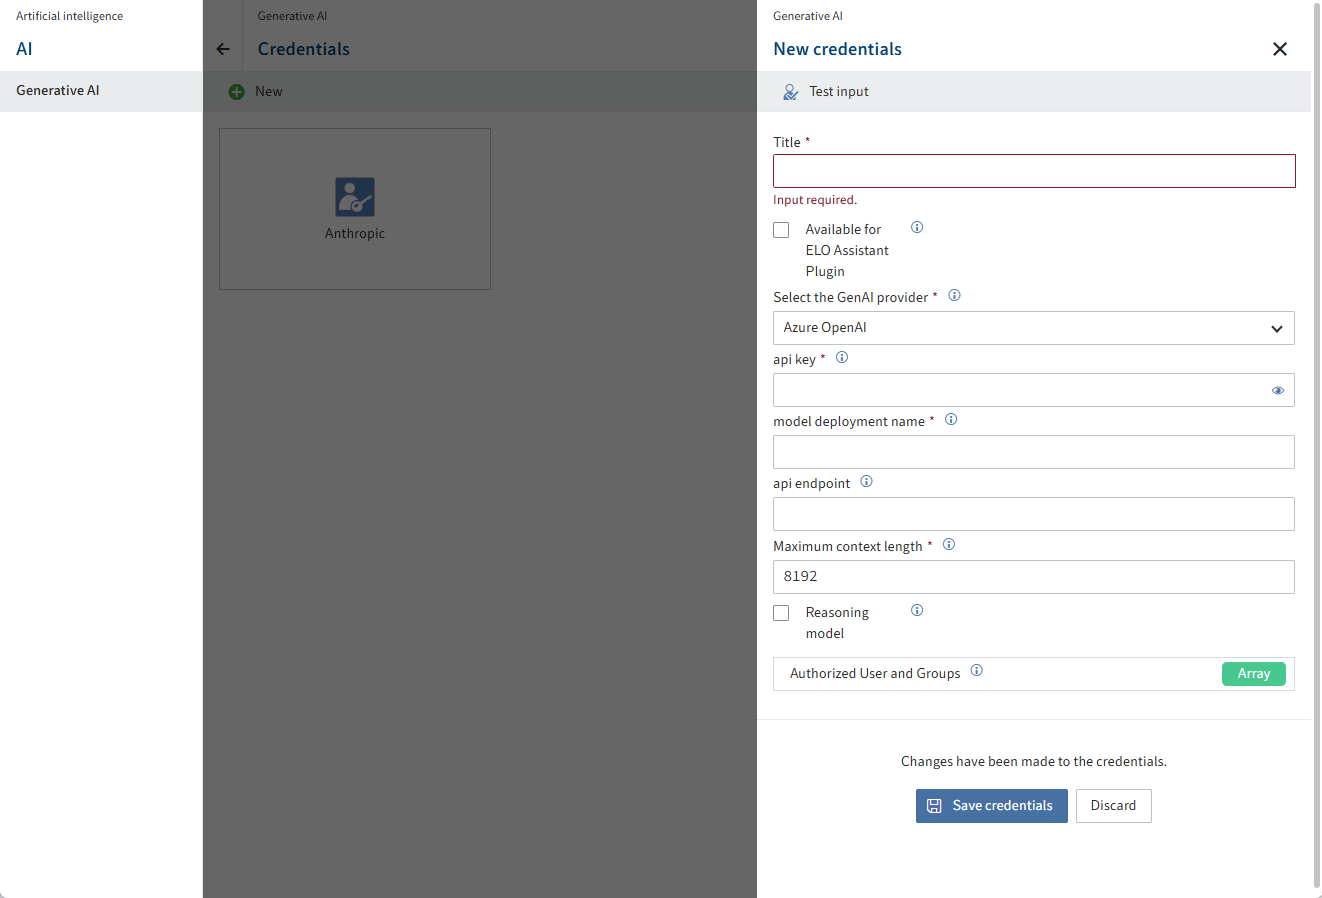
Task: Go back using the Credentials arrow
Action: pyautogui.click(x=223, y=49)
